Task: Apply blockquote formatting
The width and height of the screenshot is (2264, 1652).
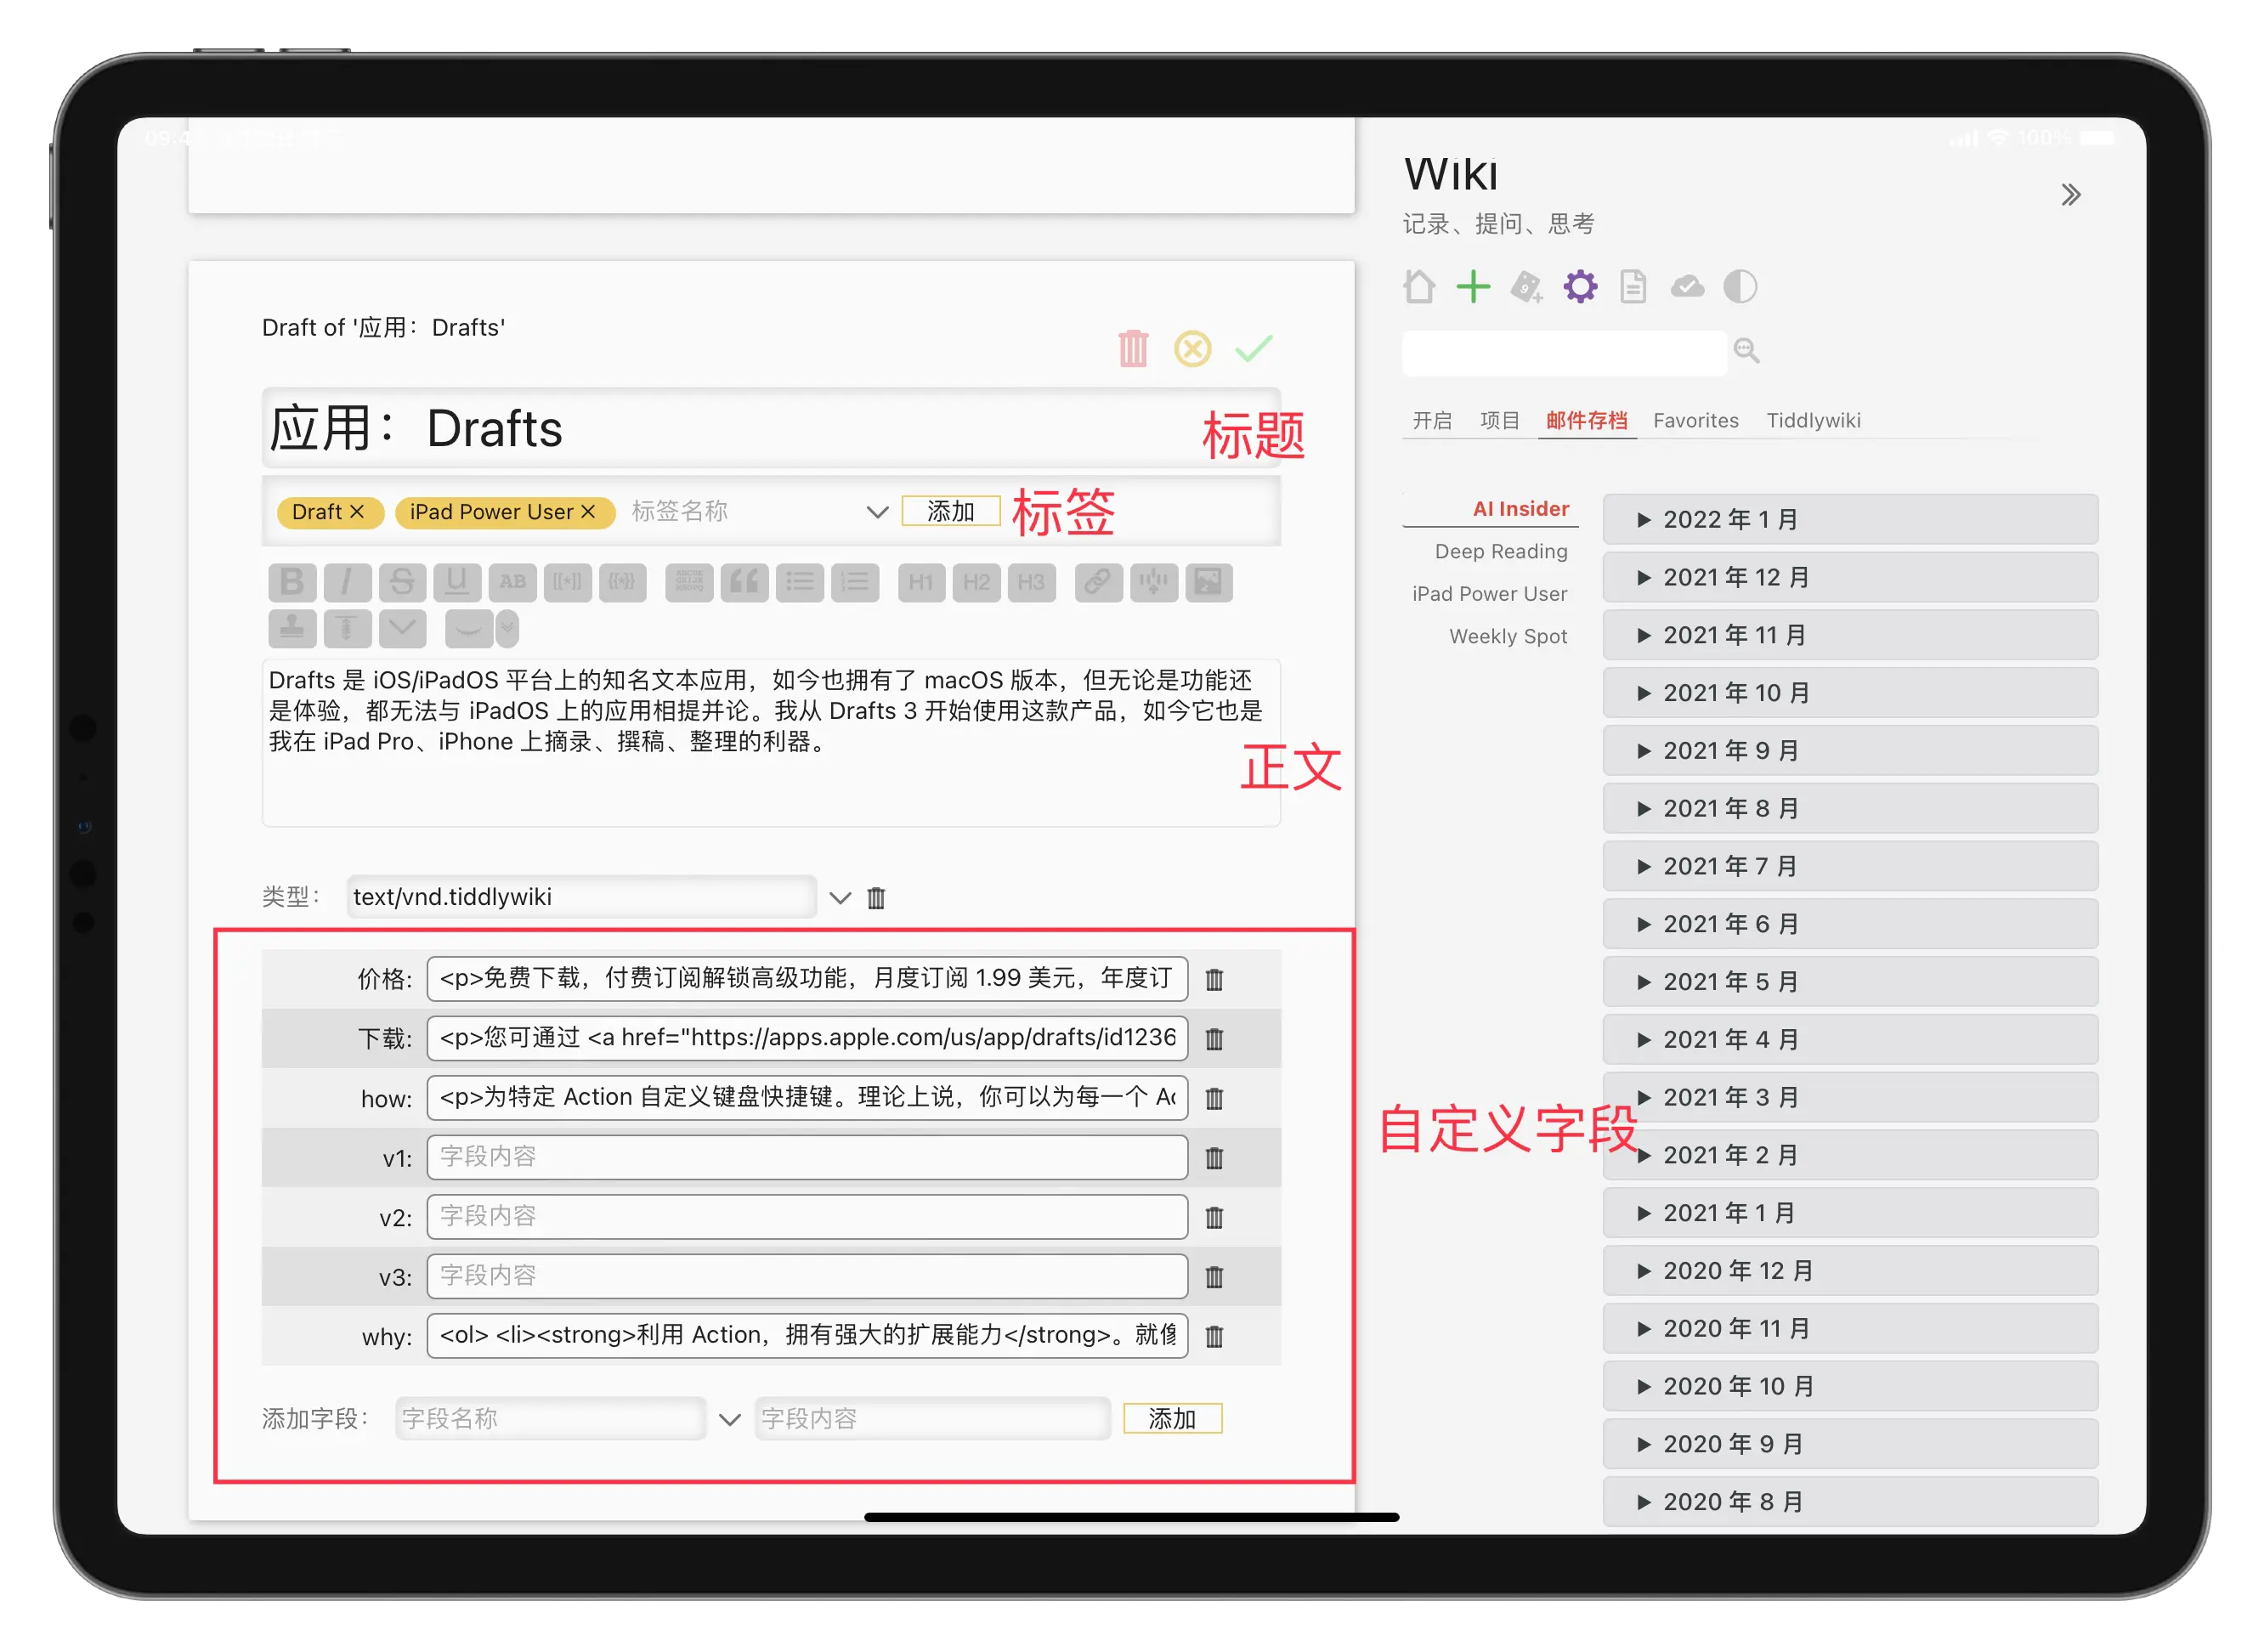Action: (x=744, y=581)
